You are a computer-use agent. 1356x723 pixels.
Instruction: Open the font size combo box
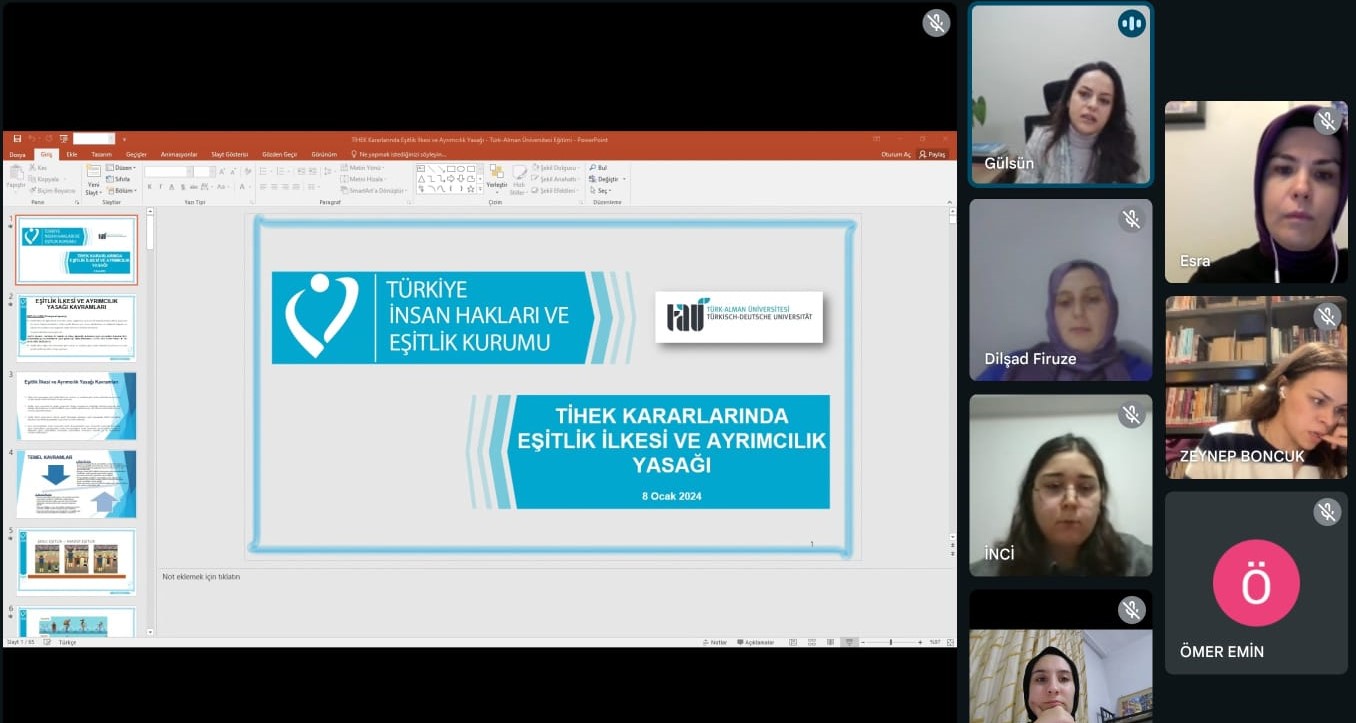click(205, 172)
